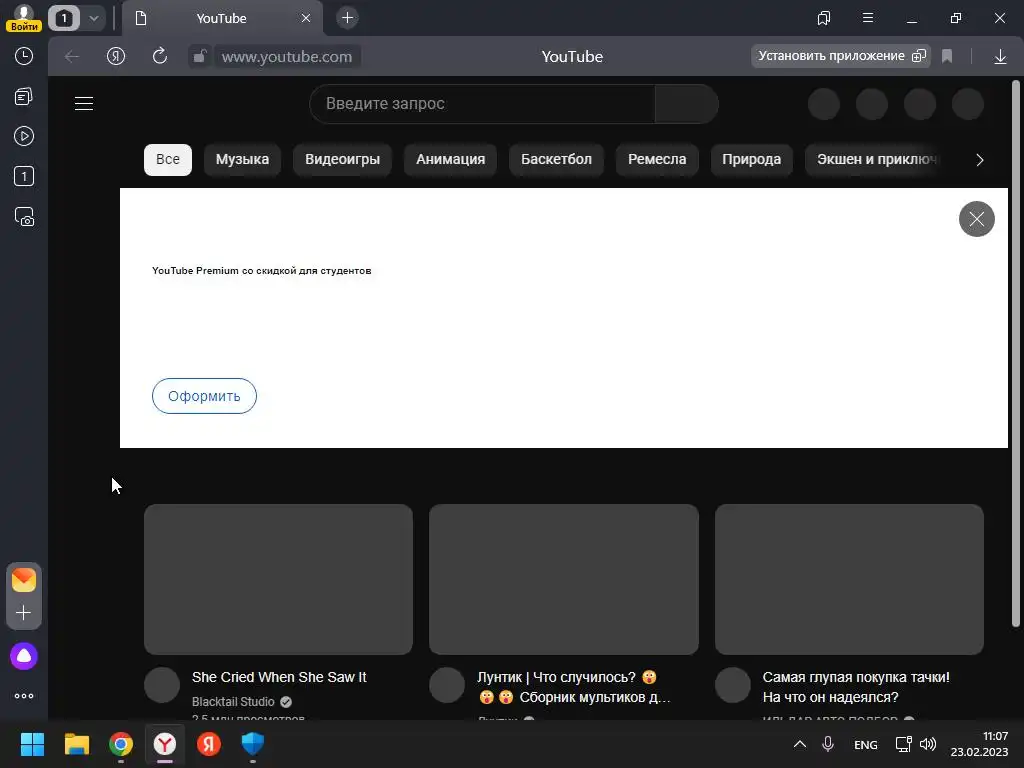Image resolution: width=1024 pixels, height=768 pixels.
Task: Open the volume tray icon
Action: point(927,744)
